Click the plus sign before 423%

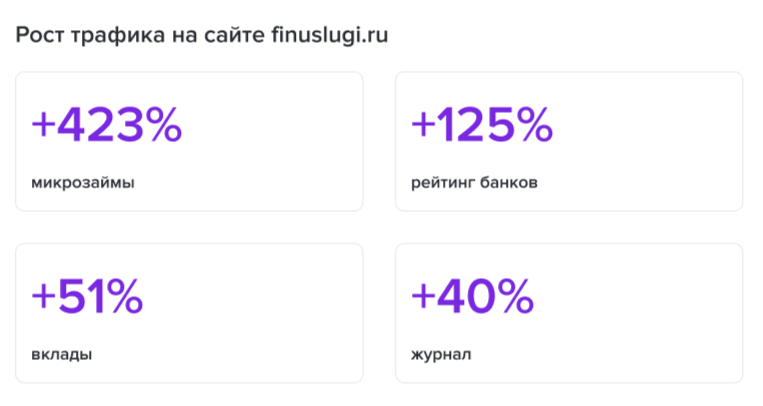pos(43,125)
